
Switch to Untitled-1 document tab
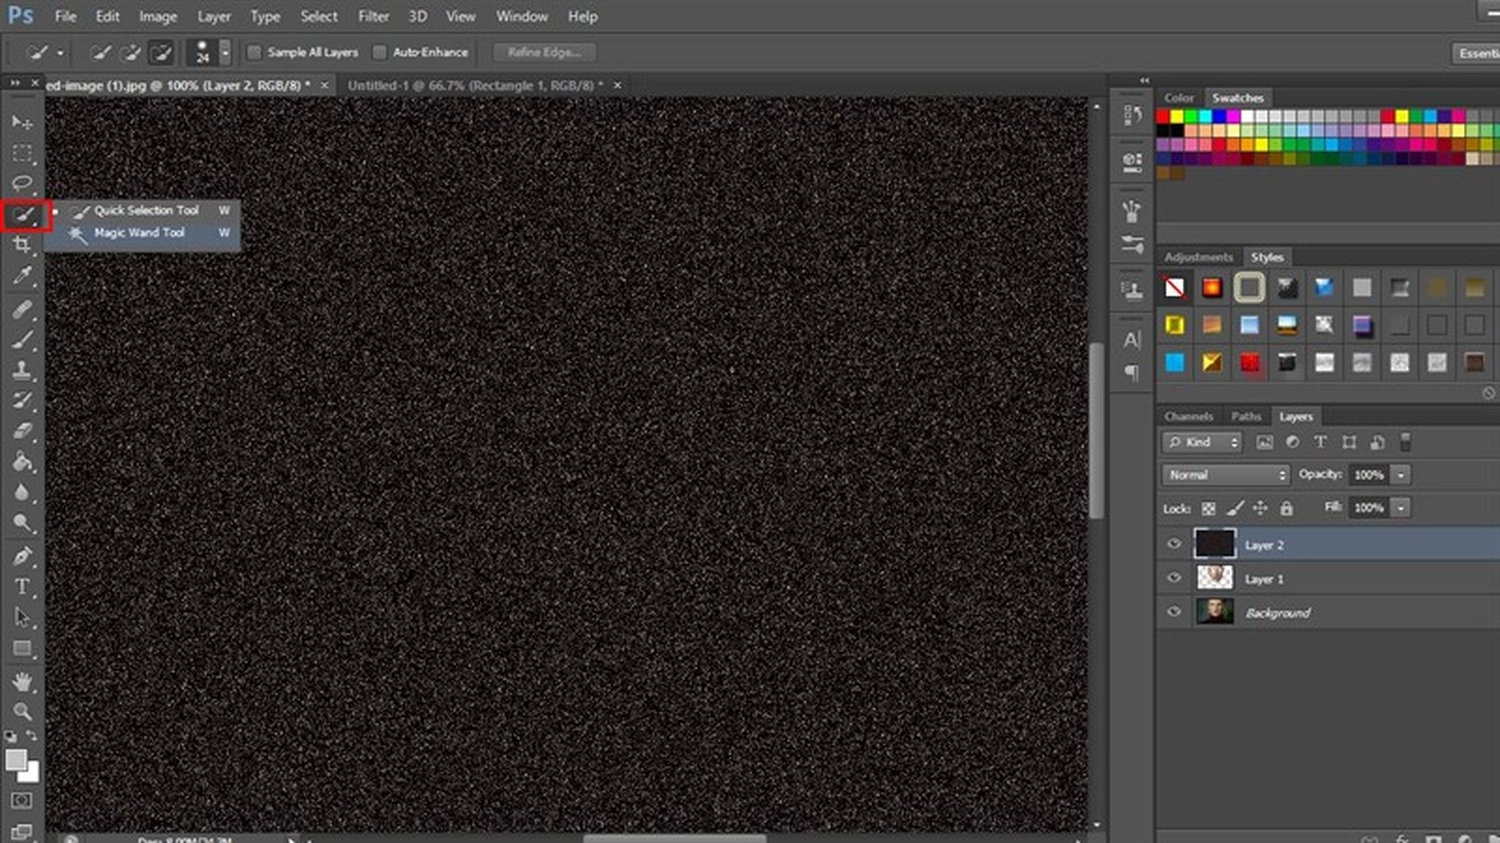coord(475,86)
